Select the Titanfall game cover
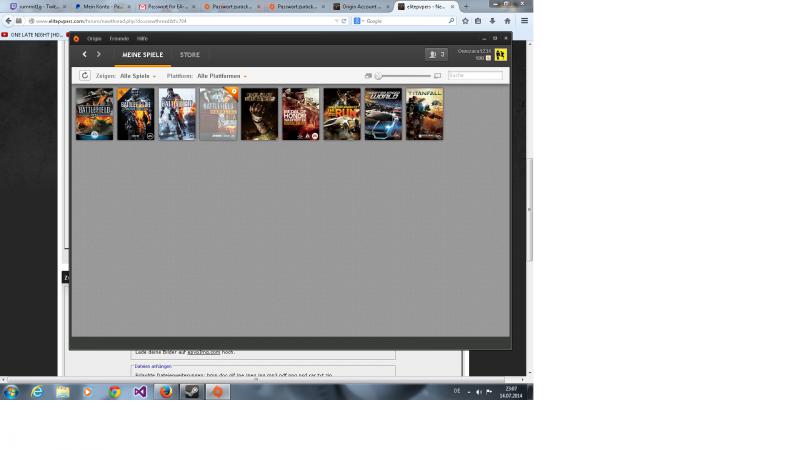This screenshot has height=450, width=800. [424, 114]
